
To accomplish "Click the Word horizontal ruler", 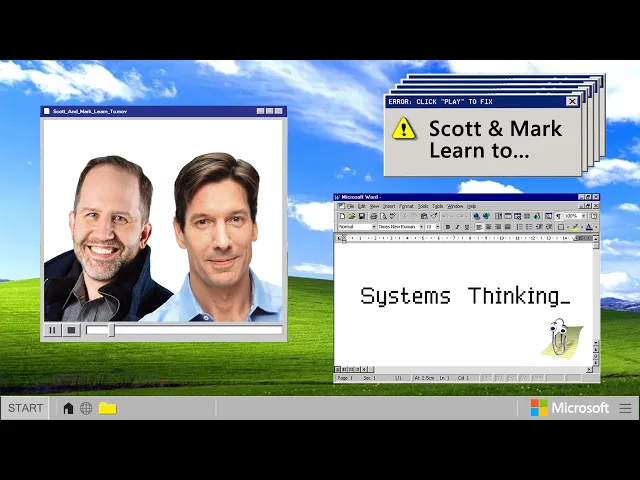I will coord(464,238).
